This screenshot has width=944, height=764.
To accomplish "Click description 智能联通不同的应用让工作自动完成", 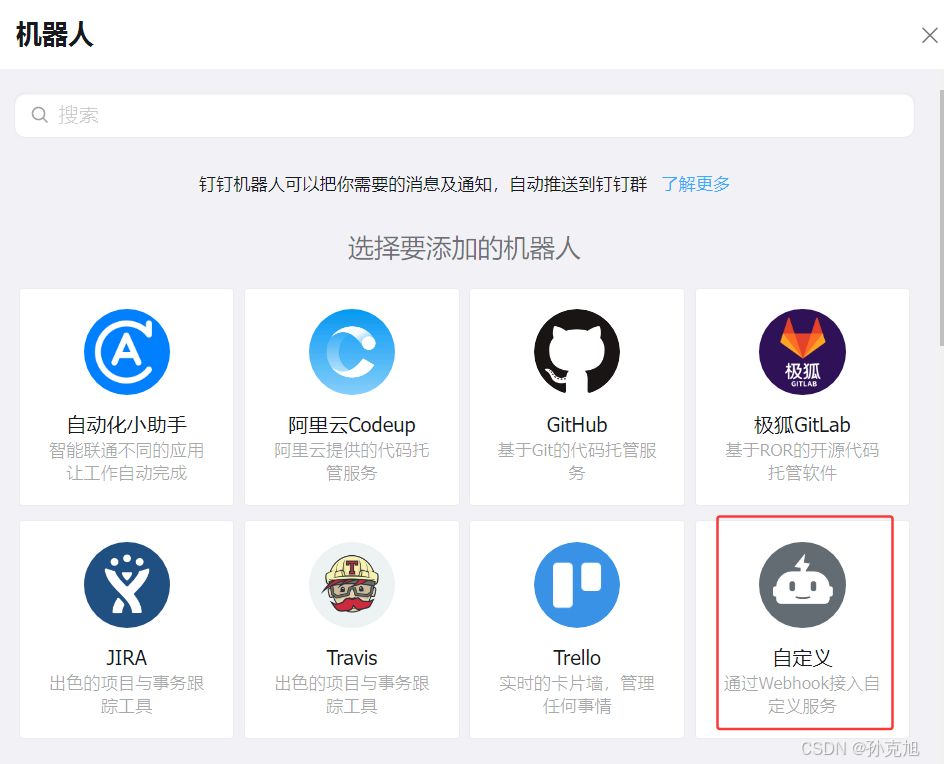I will click(126, 461).
